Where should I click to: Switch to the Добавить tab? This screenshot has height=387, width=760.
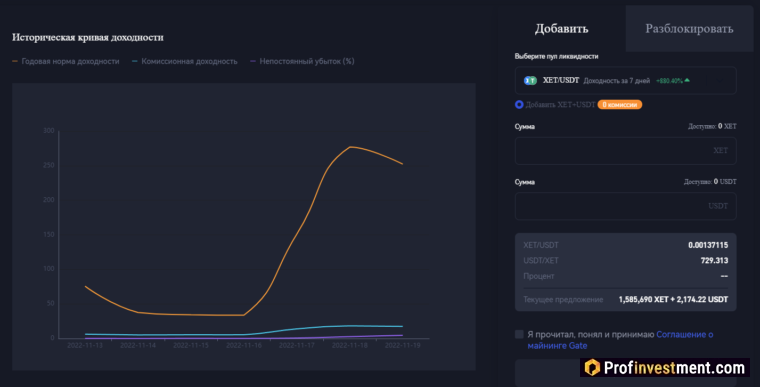pyautogui.click(x=561, y=29)
